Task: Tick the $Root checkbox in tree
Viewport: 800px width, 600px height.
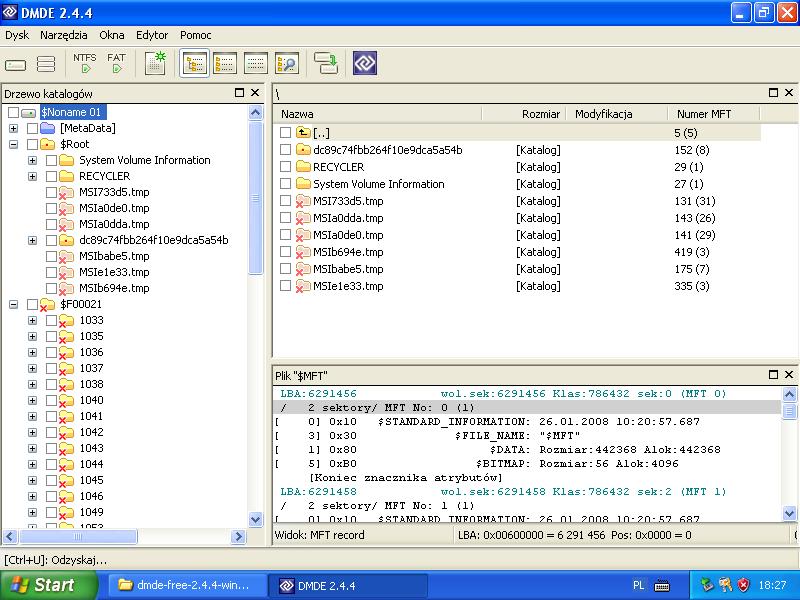Action: pos(32,144)
